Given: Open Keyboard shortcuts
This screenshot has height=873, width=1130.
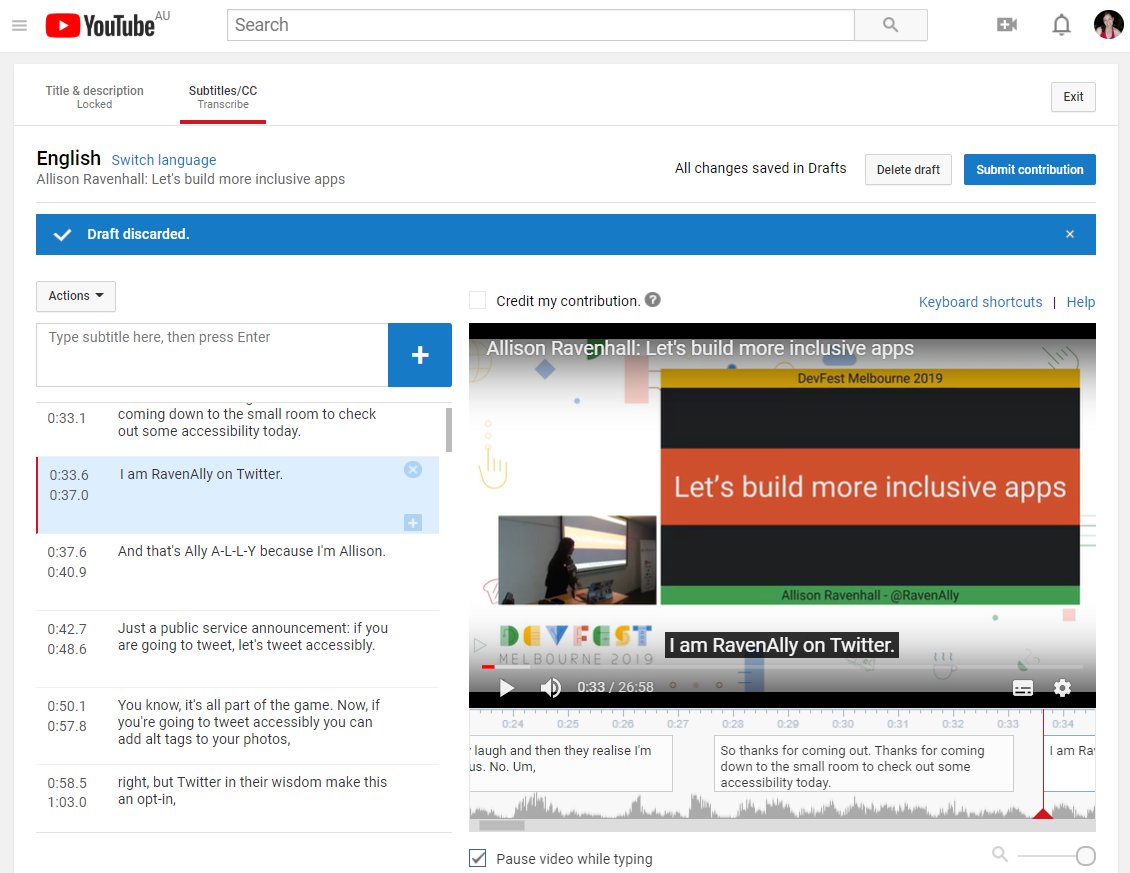Looking at the screenshot, I should [x=980, y=301].
